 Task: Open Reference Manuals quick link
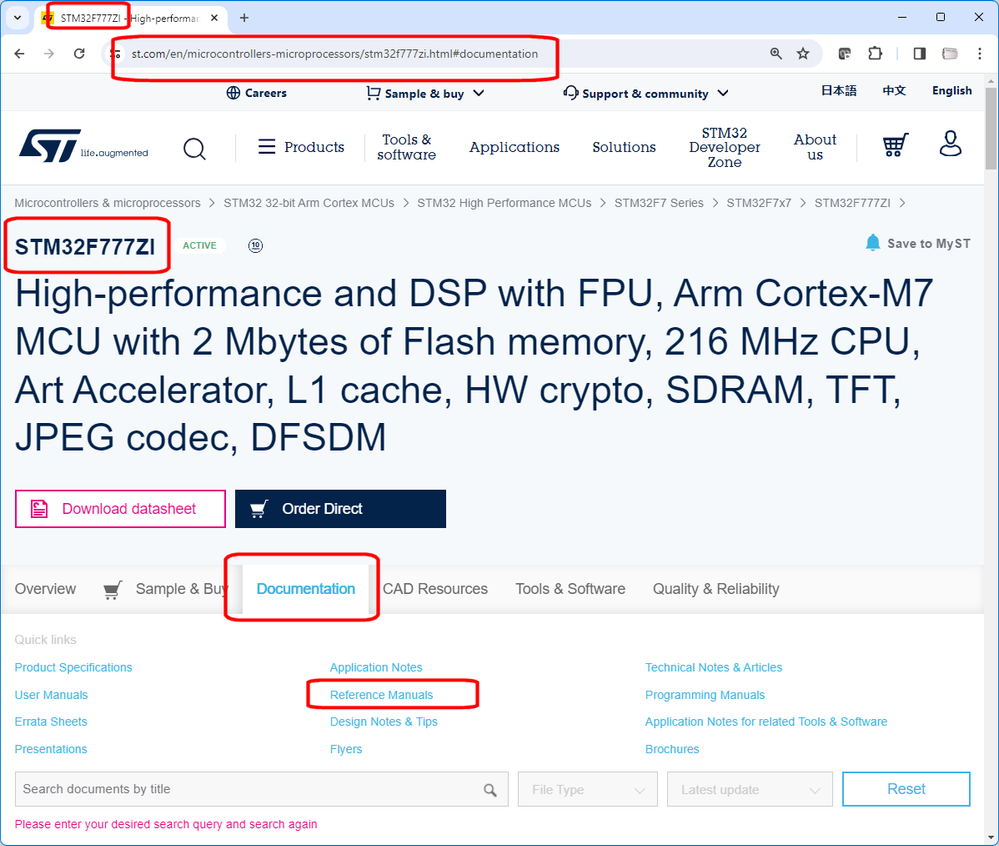coord(381,695)
